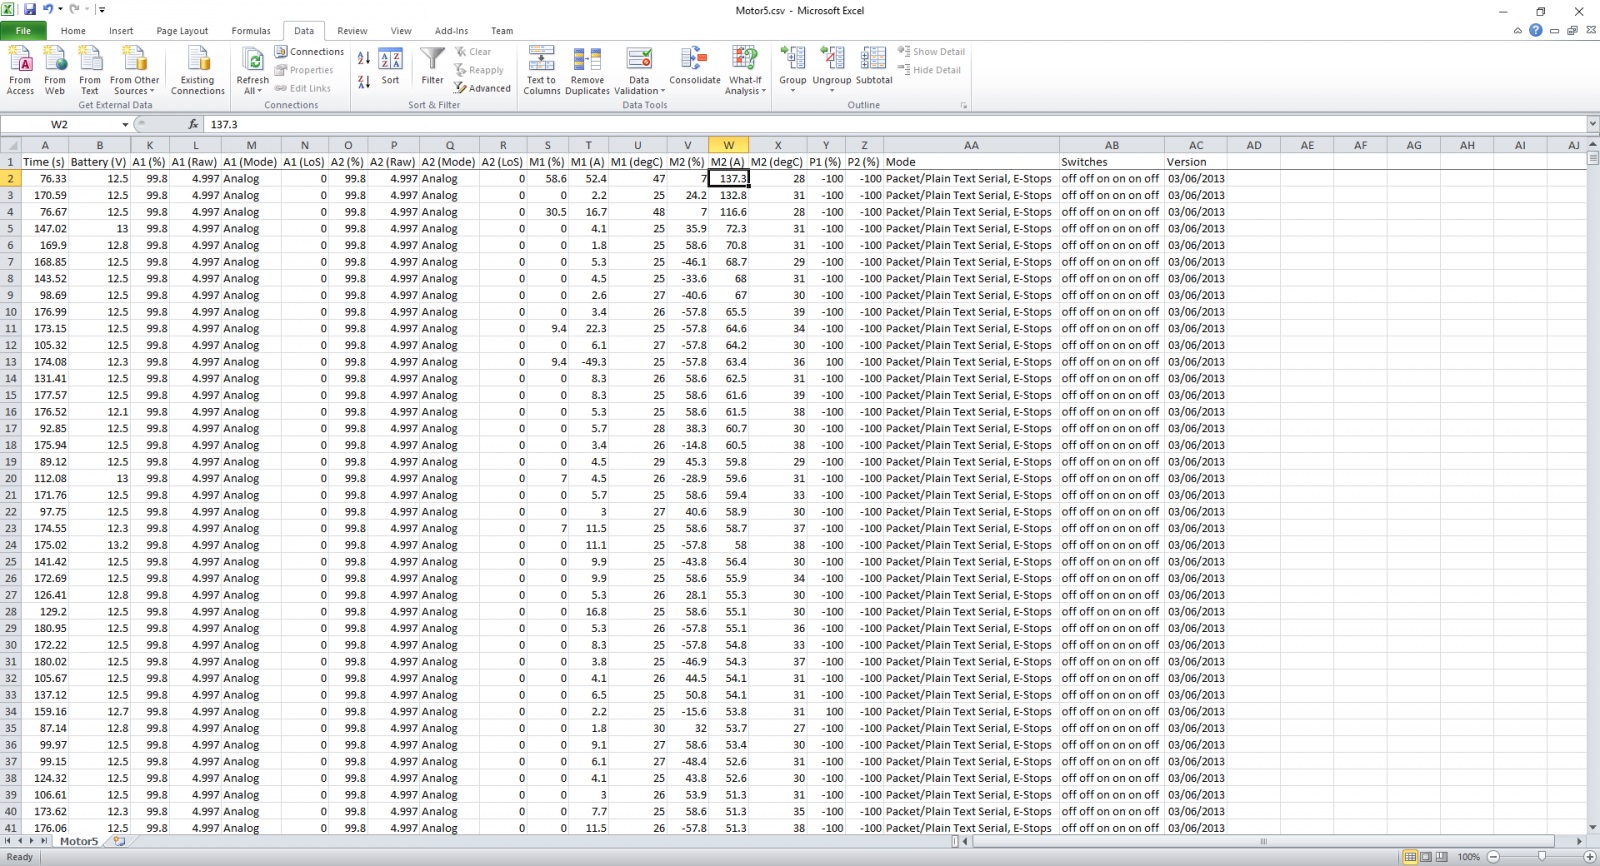This screenshot has height=866, width=1600.
Task: Expand the Name Box dropdown arrow
Action: pos(125,125)
